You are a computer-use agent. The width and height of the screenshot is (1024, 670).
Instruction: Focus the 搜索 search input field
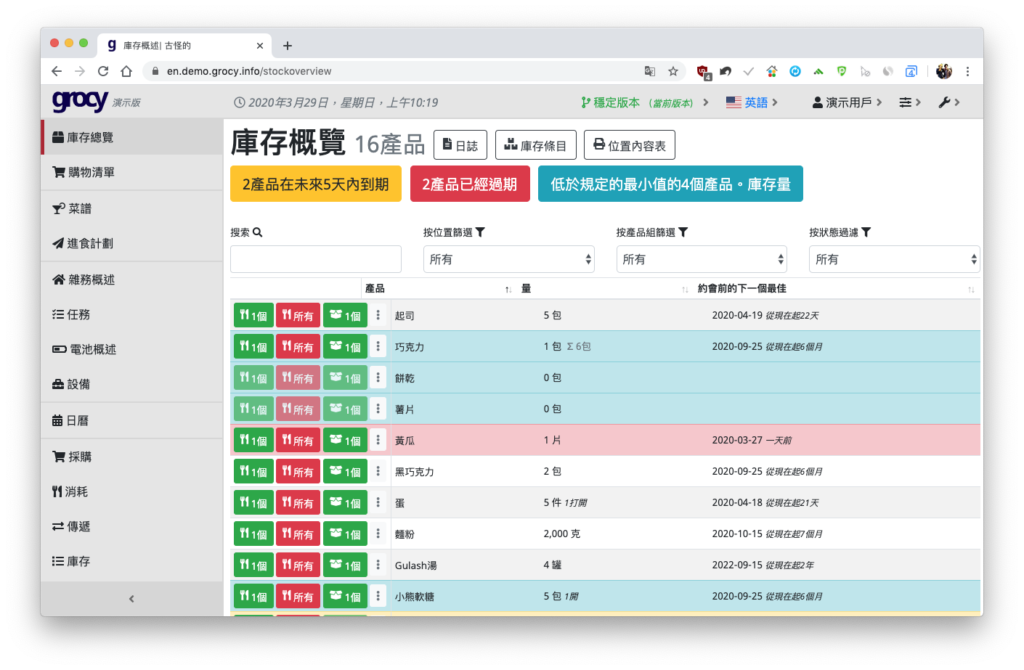[x=315, y=259]
